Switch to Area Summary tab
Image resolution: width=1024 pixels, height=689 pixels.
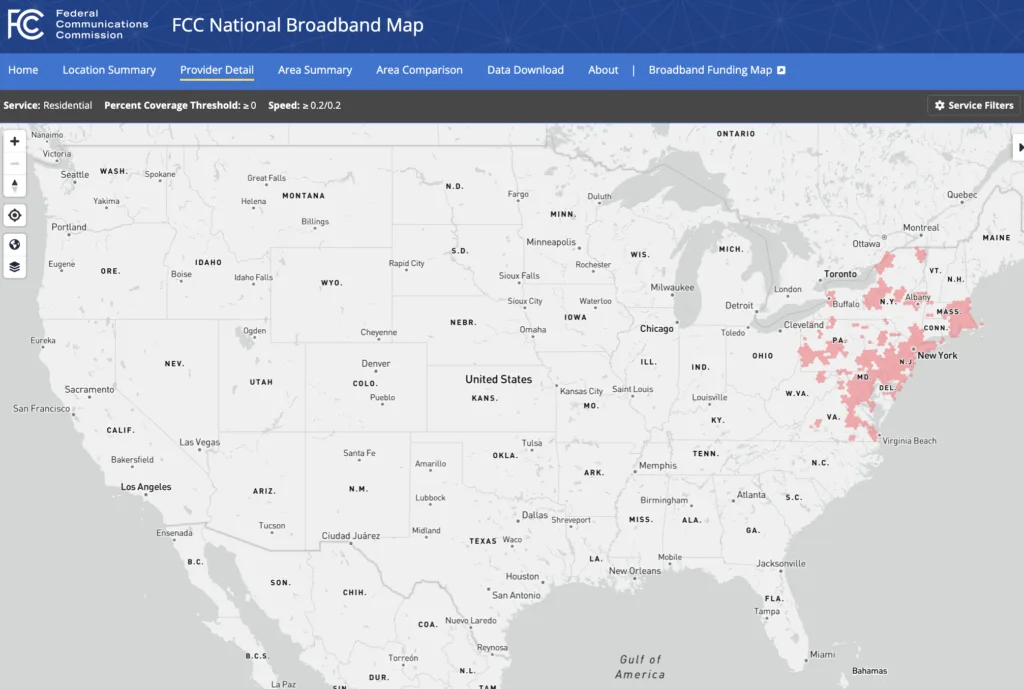pyautogui.click(x=315, y=70)
